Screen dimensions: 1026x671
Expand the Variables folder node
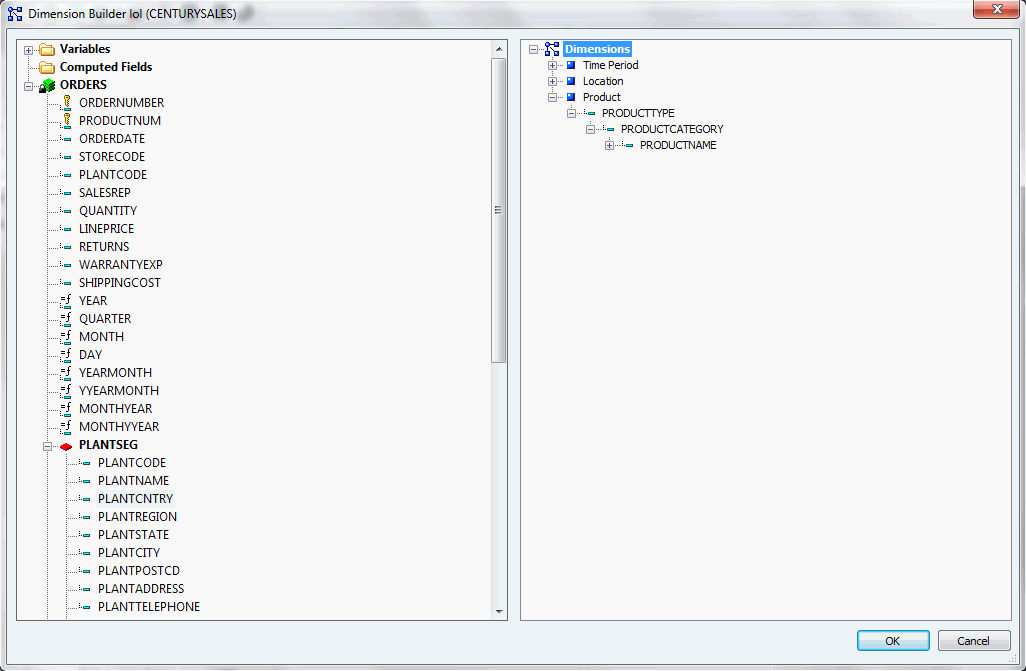28,50
